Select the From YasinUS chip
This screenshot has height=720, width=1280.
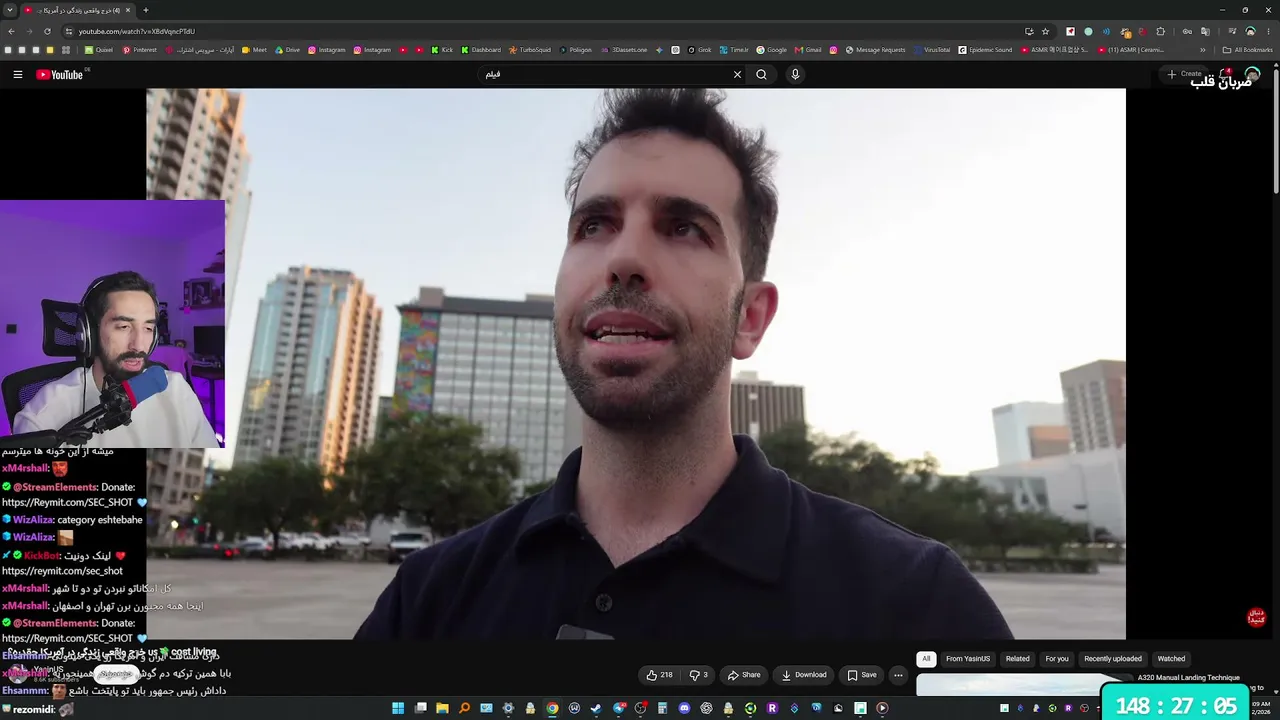coord(968,659)
